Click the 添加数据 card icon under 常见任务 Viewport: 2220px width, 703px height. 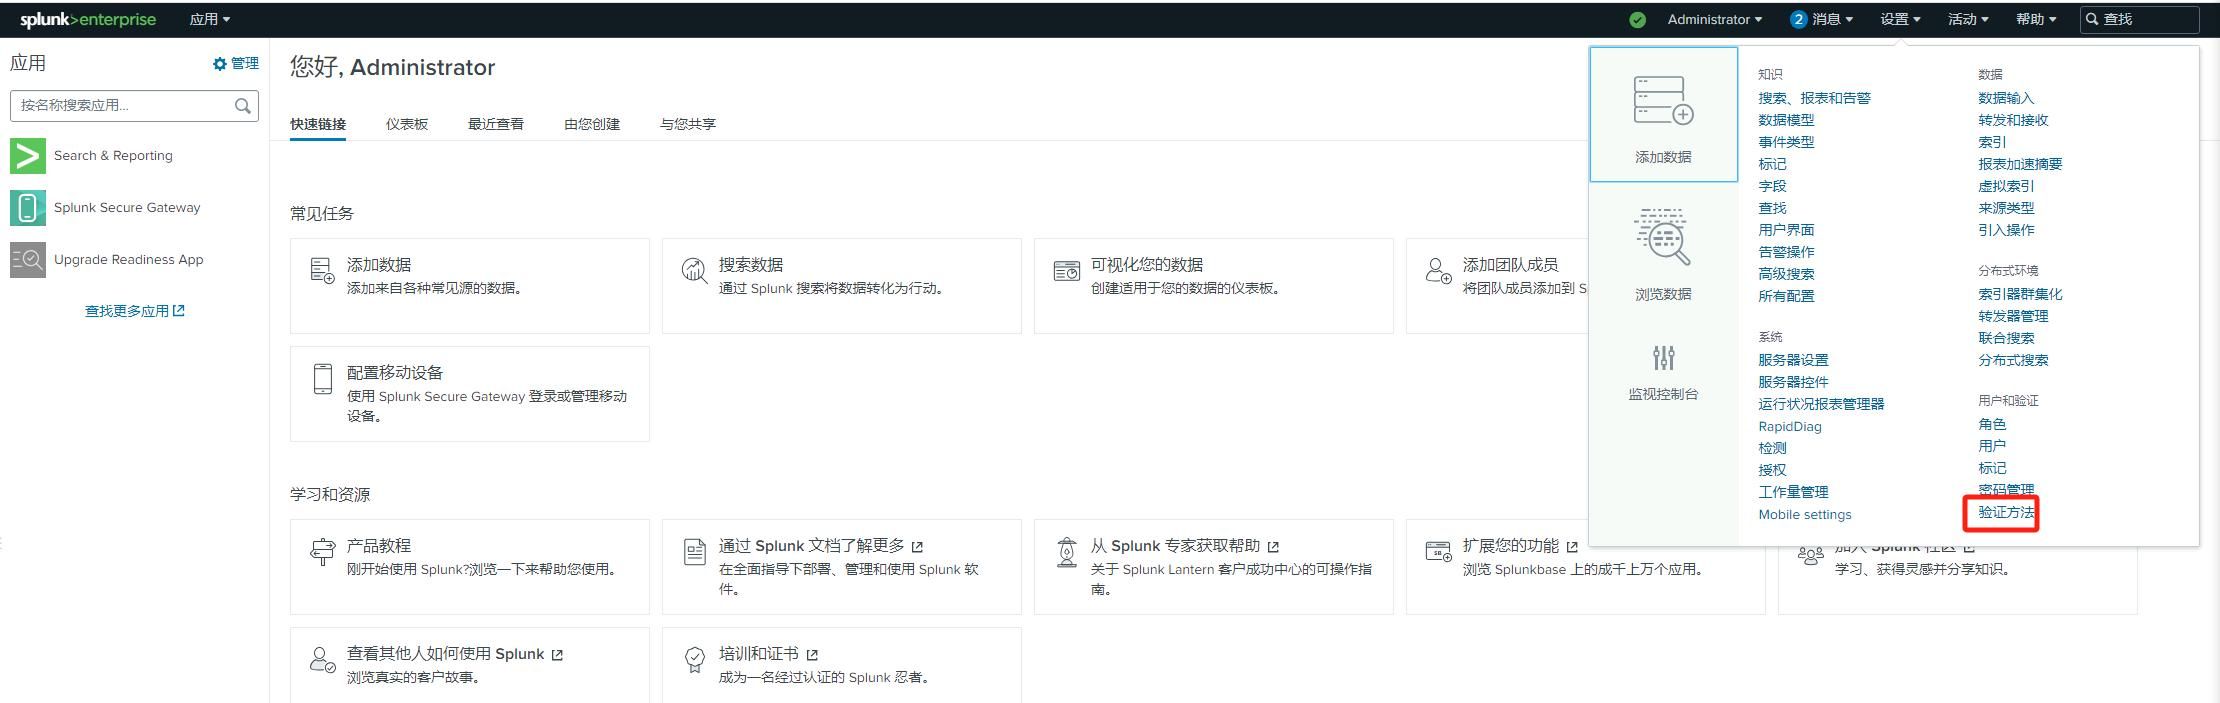[x=322, y=270]
